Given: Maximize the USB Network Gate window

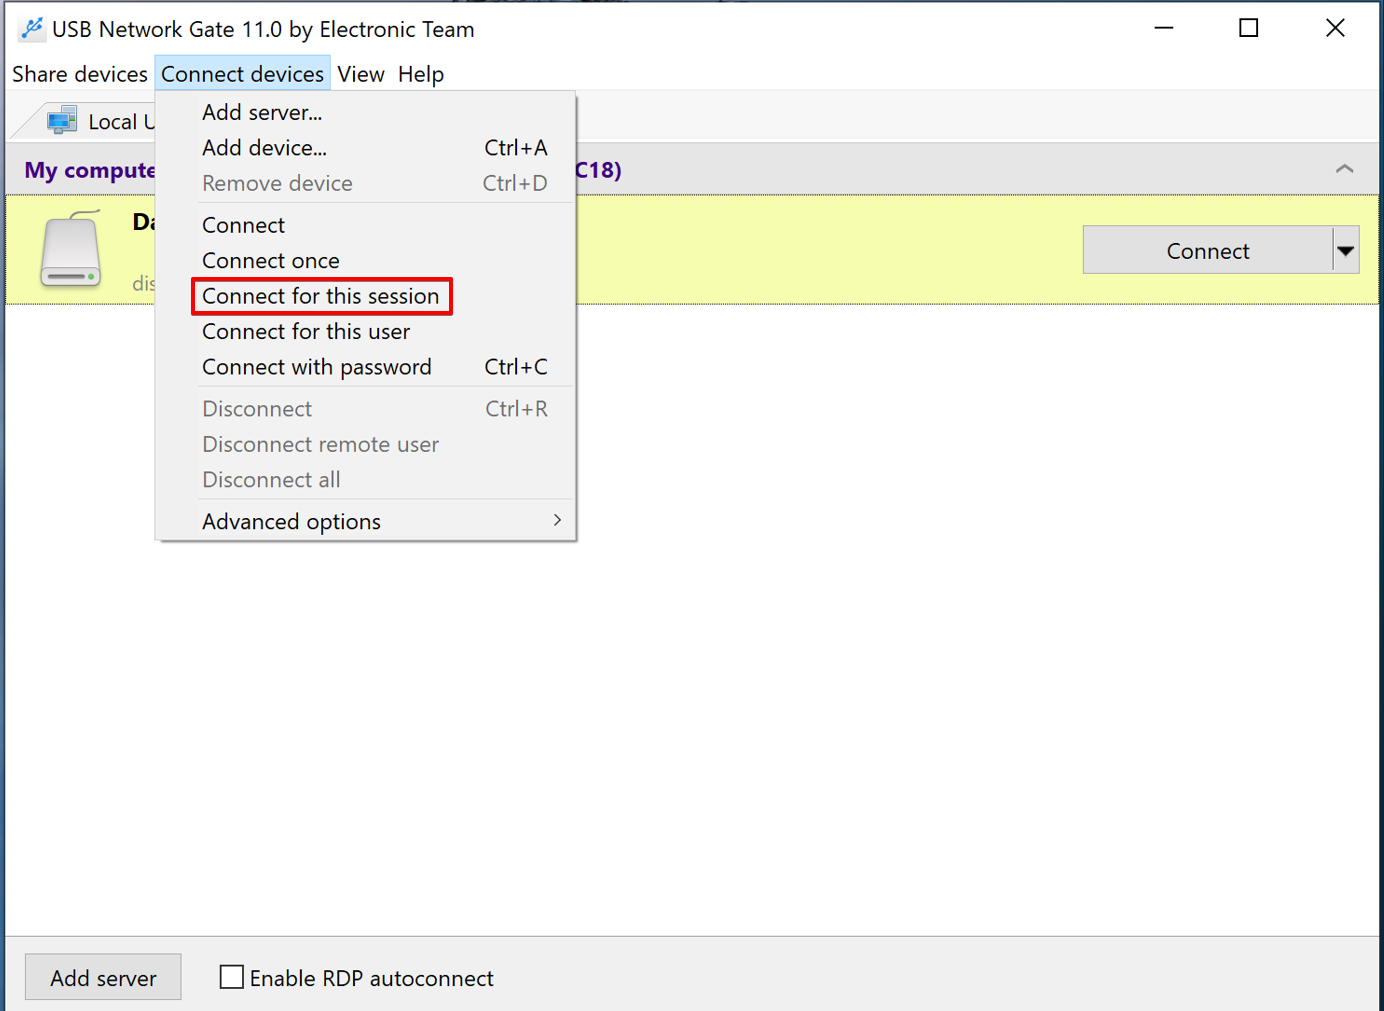Looking at the screenshot, I should pos(1248,28).
